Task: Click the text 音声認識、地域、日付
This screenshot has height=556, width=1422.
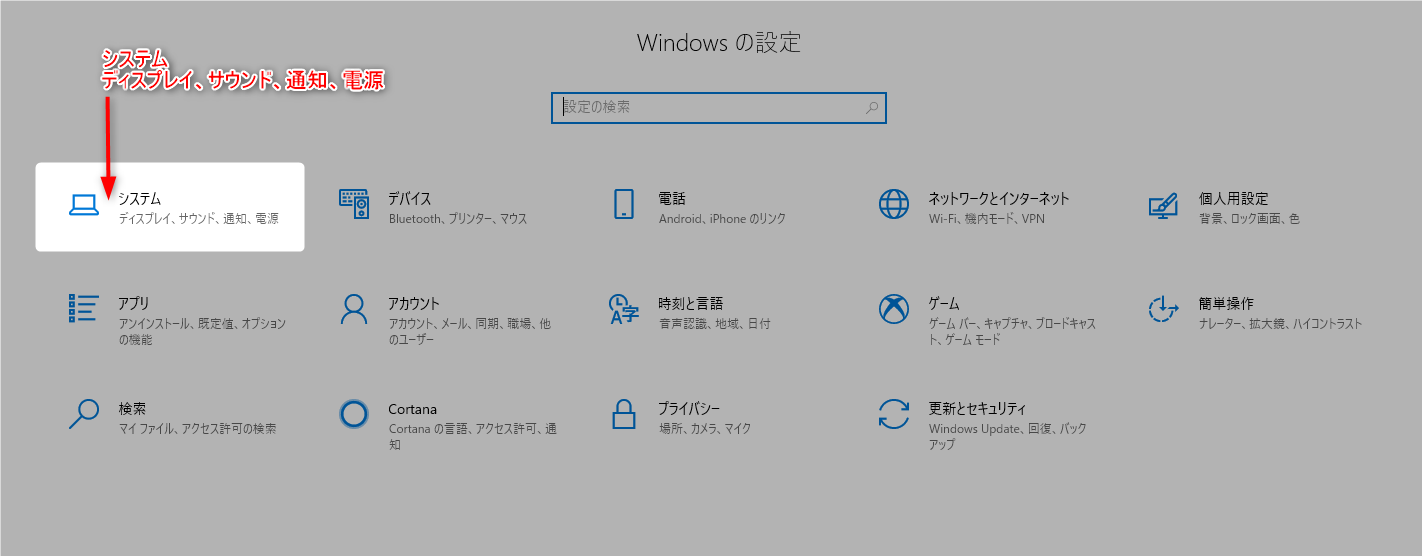Action: 715,324
